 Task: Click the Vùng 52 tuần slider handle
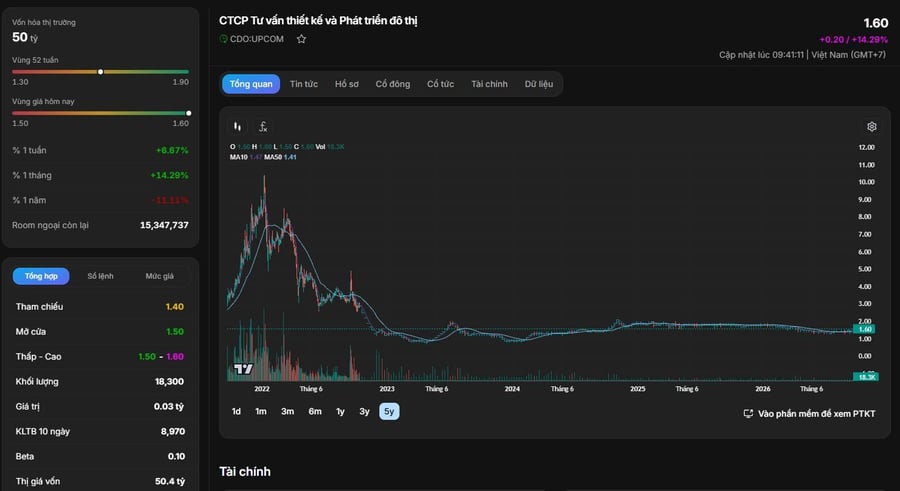(x=100, y=72)
